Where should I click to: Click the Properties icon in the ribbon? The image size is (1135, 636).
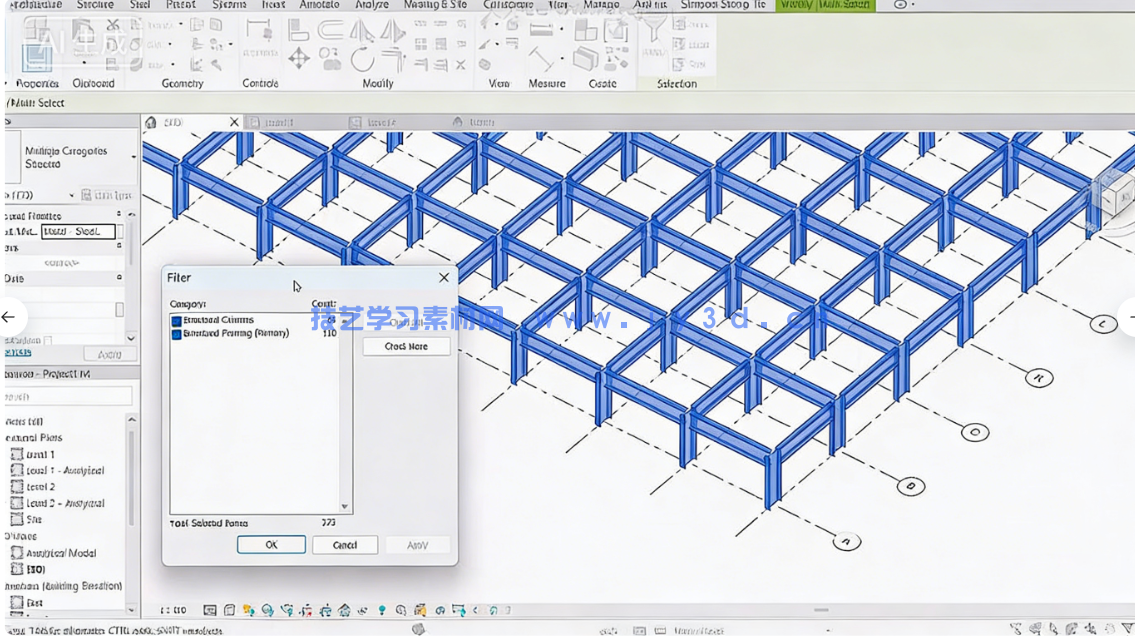pos(36,56)
